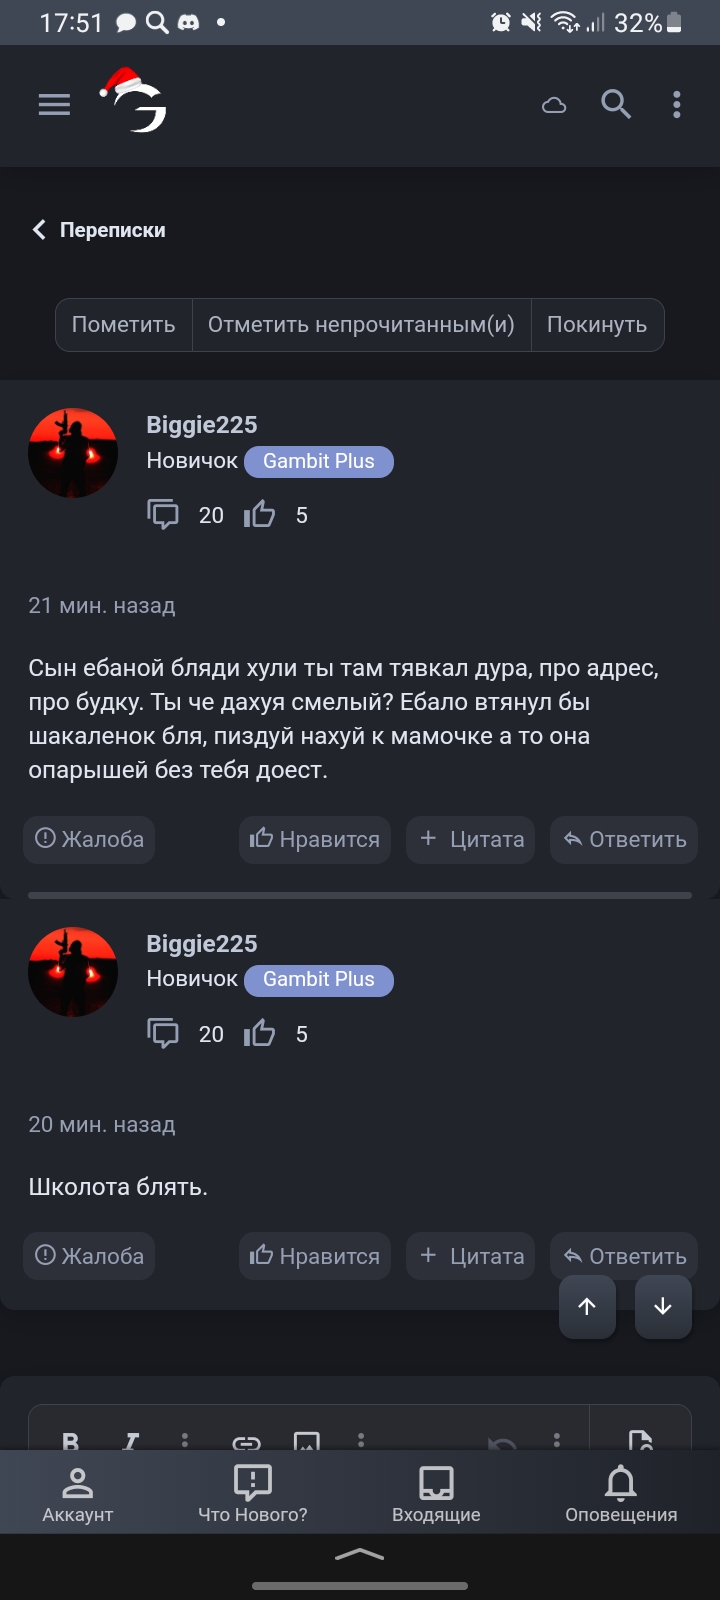Screen dimensions: 720x1600
Task: Like the Школота message with Нравится
Action: [315, 1256]
